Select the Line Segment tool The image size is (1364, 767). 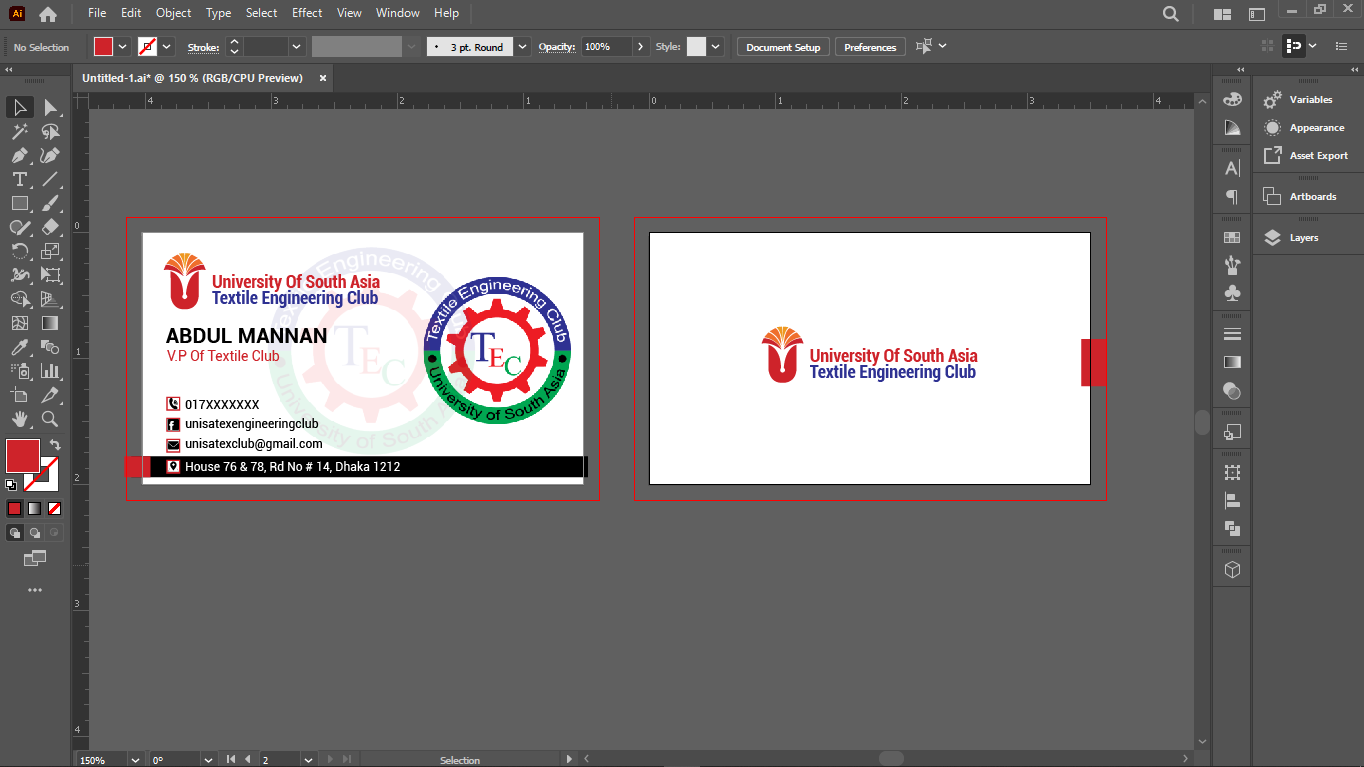click(x=50, y=179)
